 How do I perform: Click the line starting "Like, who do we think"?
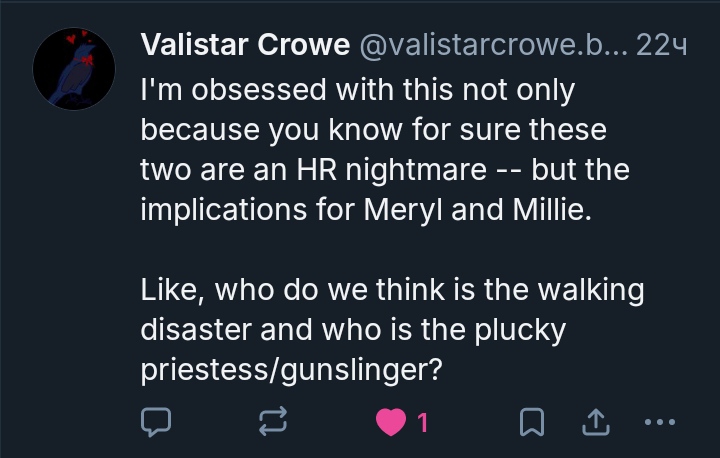[392, 290]
